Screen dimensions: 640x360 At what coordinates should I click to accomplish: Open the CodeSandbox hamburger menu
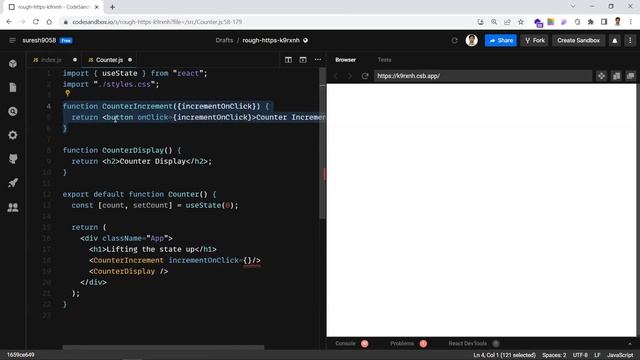point(12,40)
